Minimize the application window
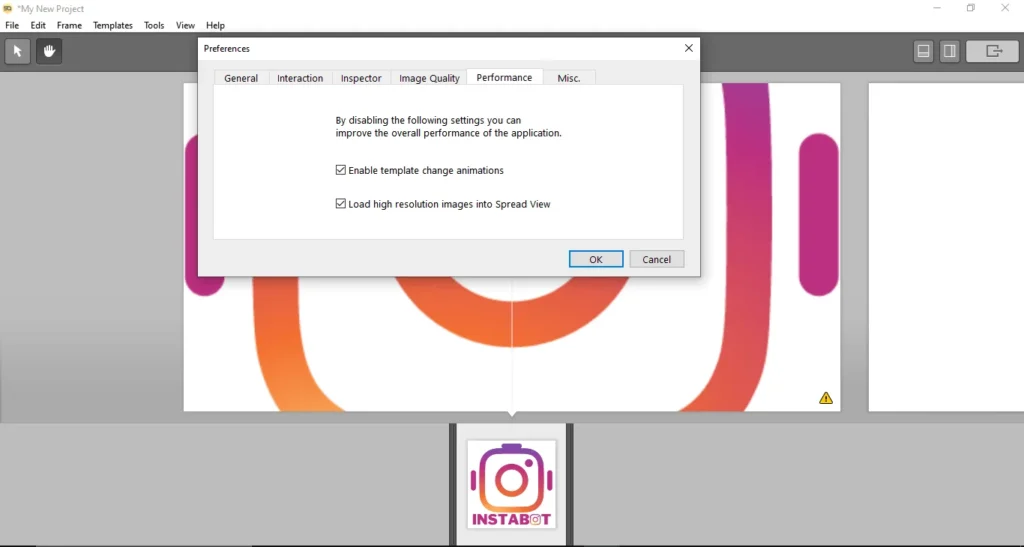The width and height of the screenshot is (1024, 547). 937,8
